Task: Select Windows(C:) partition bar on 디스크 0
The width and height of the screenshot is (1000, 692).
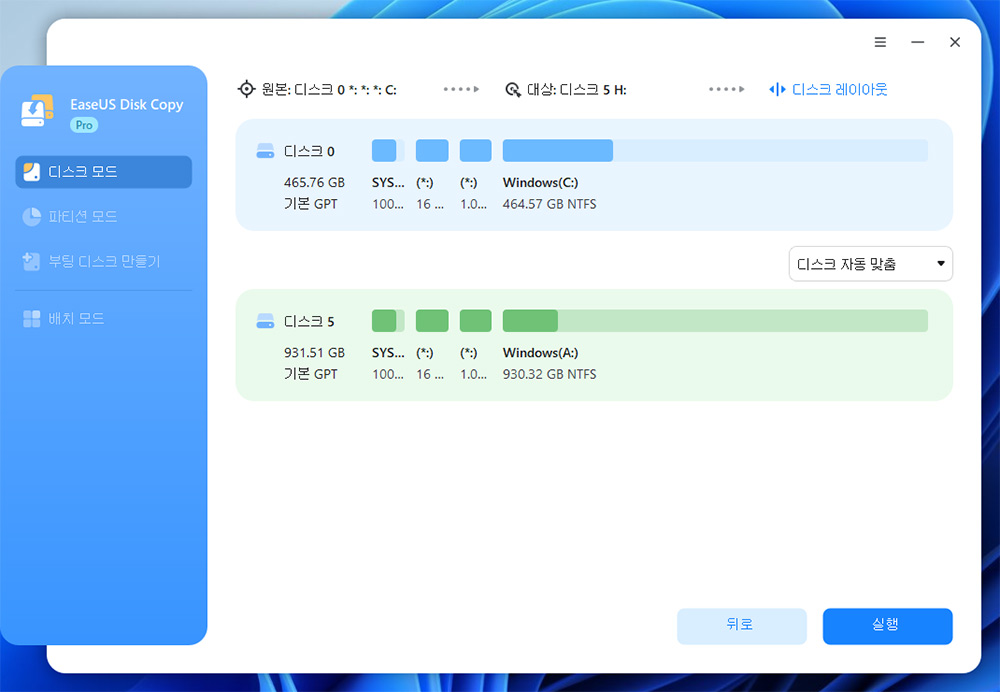Action: 715,151
